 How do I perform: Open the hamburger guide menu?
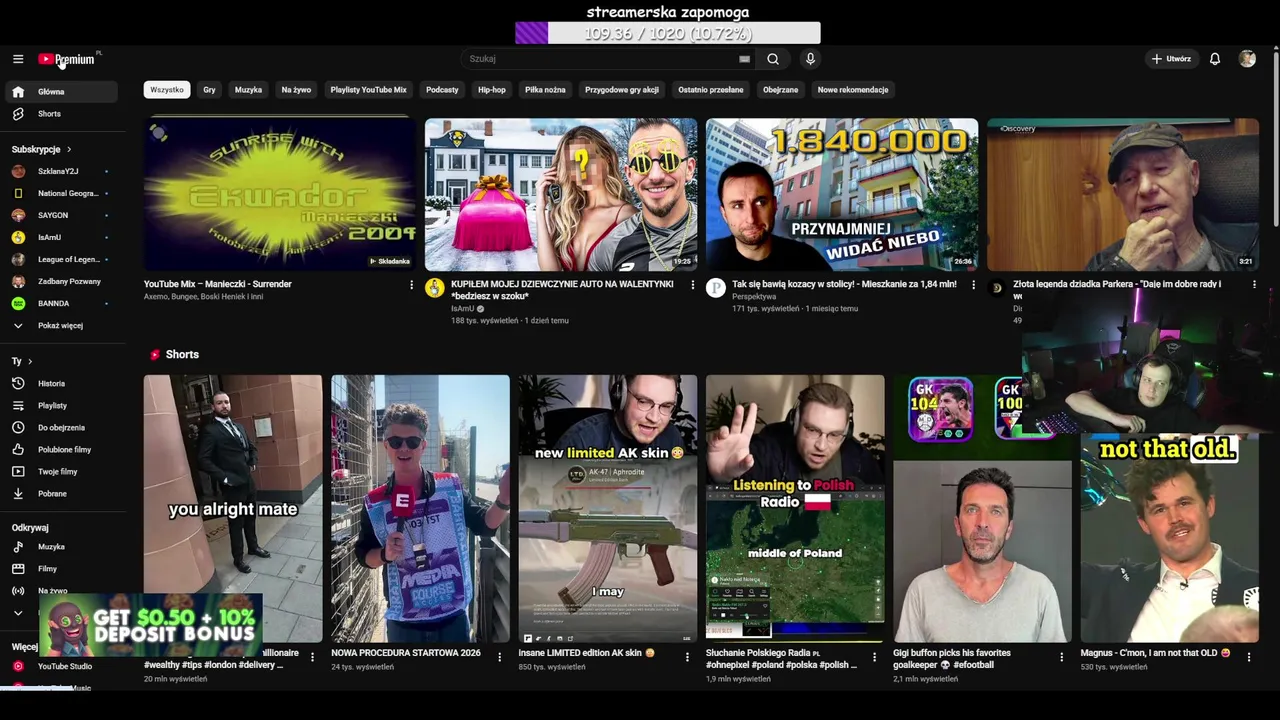point(18,59)
